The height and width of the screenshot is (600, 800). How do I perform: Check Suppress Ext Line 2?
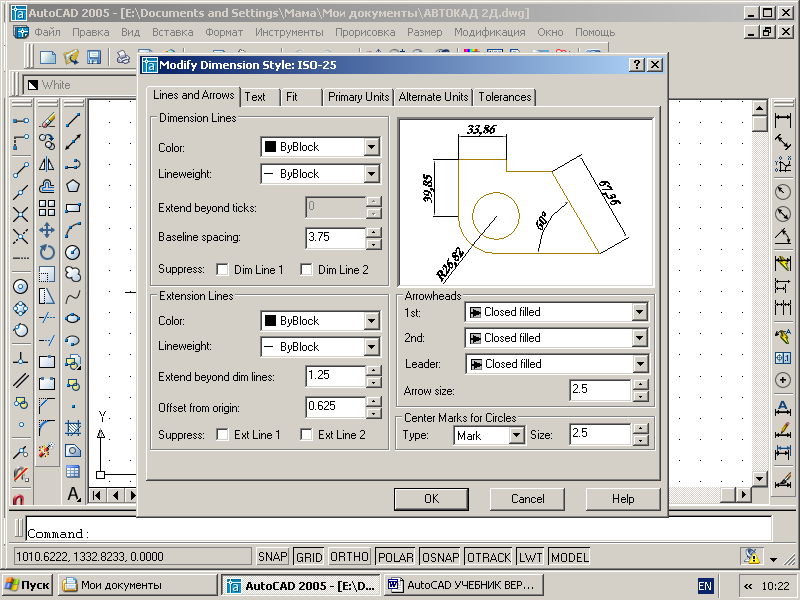pyautogui.click(x=306, y=435)
